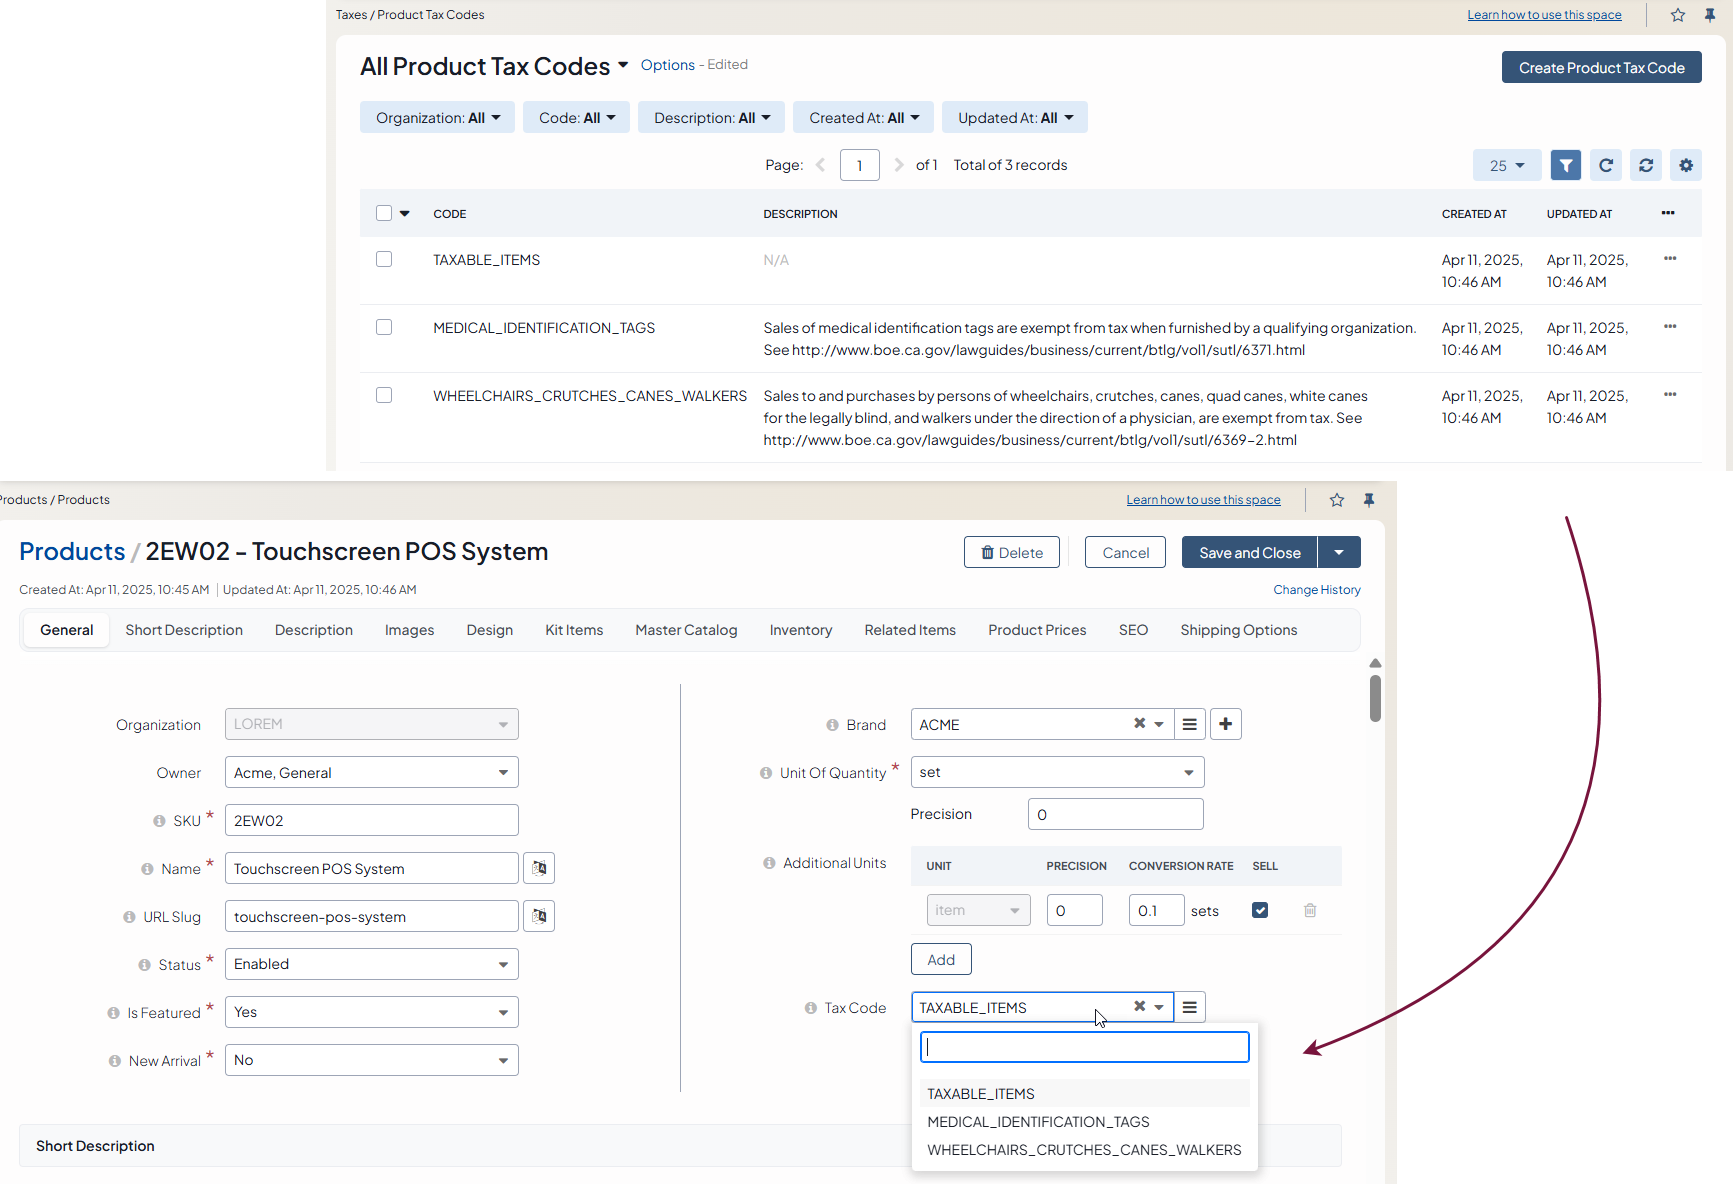Viewport: 1733px width, 1184px height.
Task: Uncheck the Sell checkbox for item unit
Action: (x=1260, y=910)
